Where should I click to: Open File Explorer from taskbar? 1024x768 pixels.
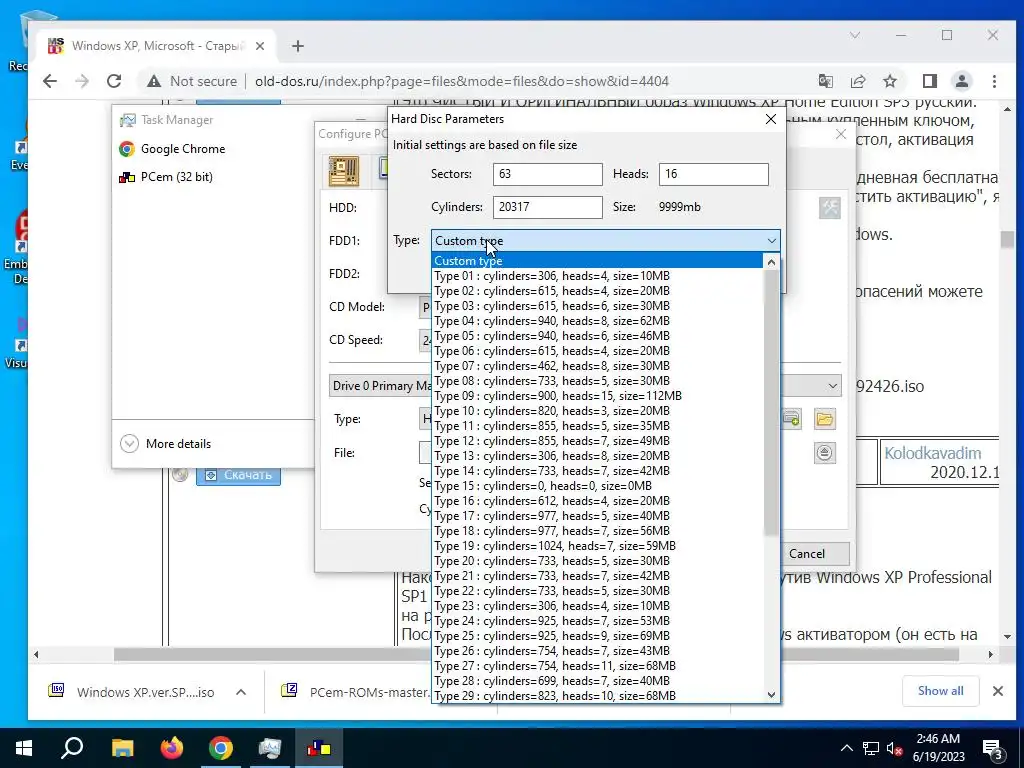tap(122, 748)
